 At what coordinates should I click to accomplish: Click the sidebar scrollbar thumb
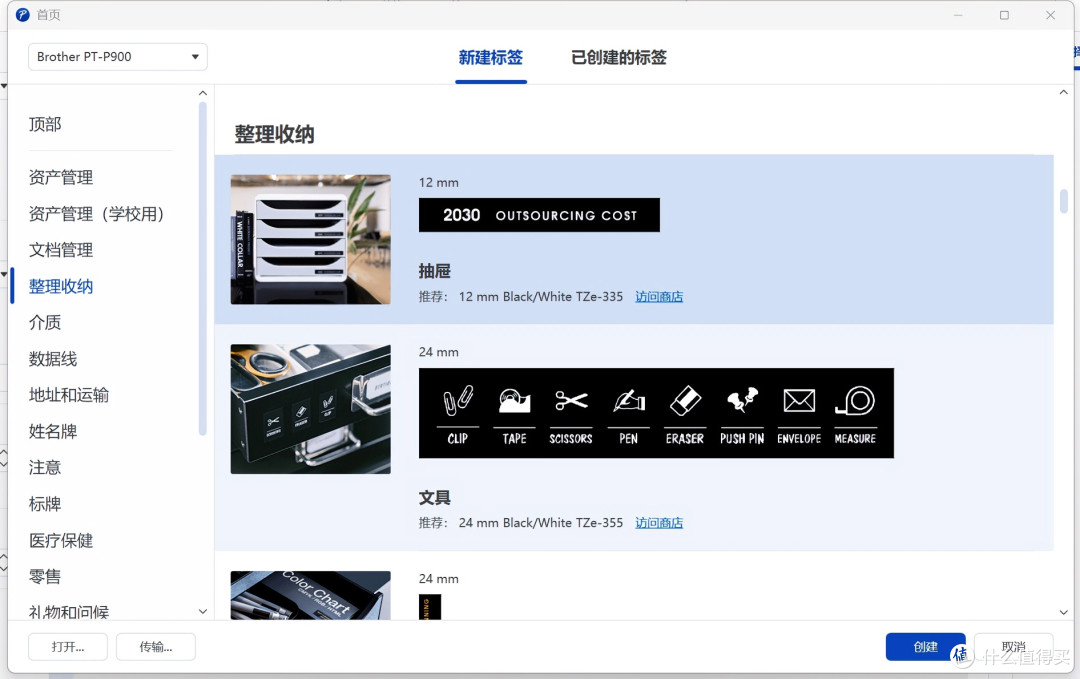202,269
